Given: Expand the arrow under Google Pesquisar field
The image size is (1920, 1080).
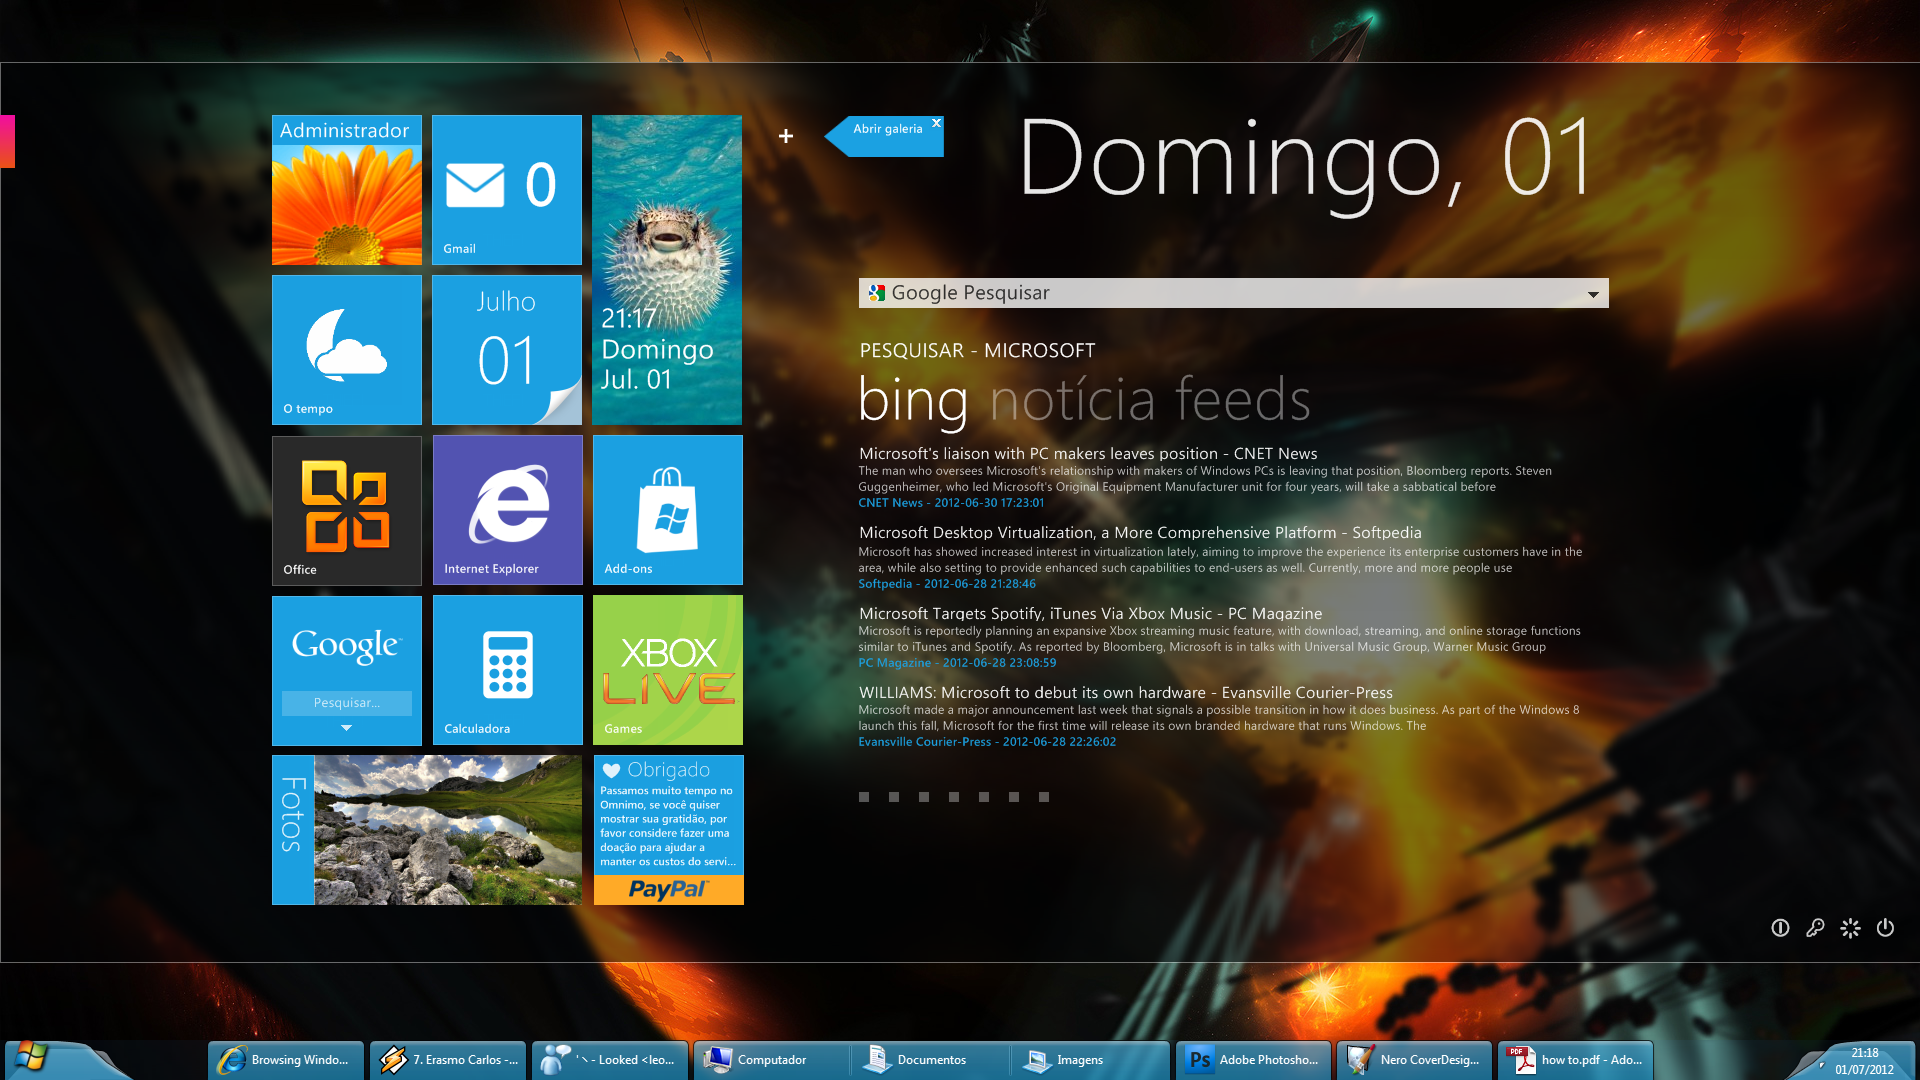Looking at the screenshot, I should [x=346, y=728].
